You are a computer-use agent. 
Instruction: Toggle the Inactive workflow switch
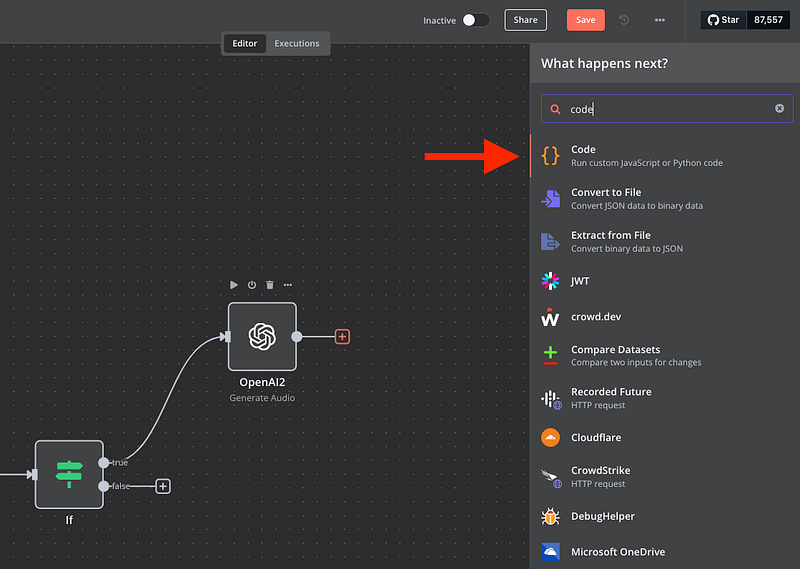476,20
